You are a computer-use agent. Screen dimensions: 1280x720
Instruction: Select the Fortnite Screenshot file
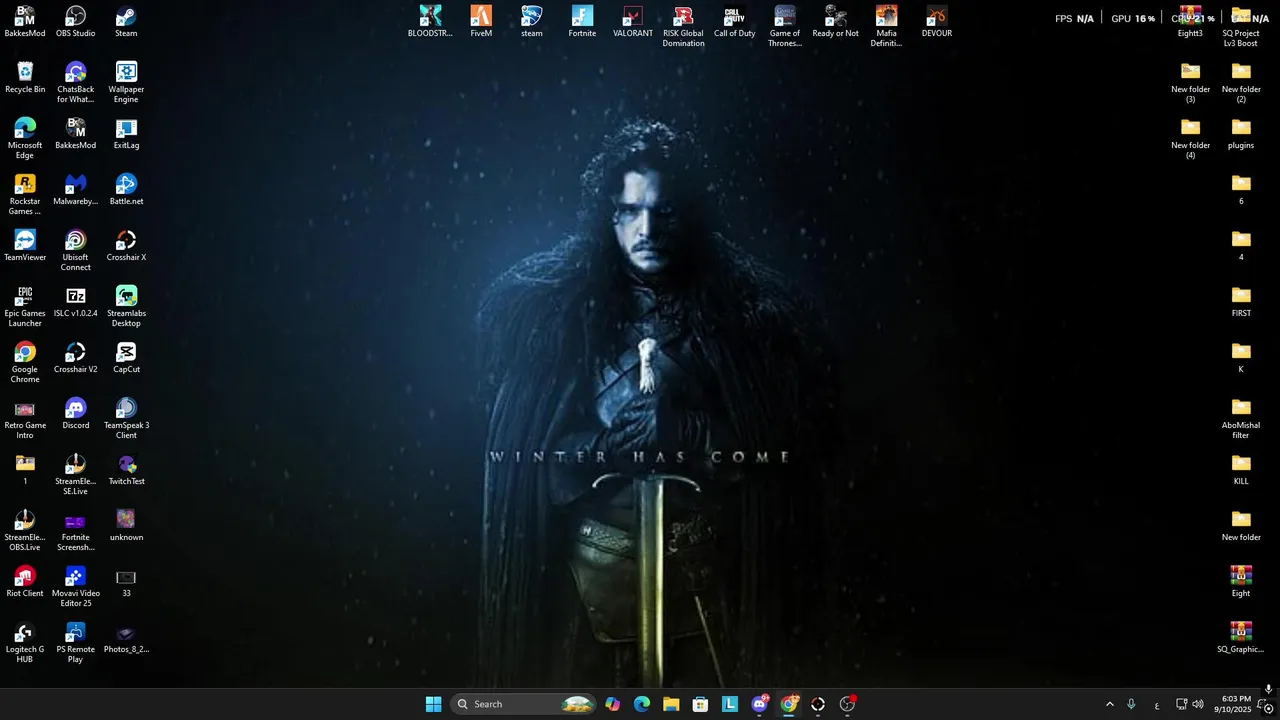[x=76, y=531]
